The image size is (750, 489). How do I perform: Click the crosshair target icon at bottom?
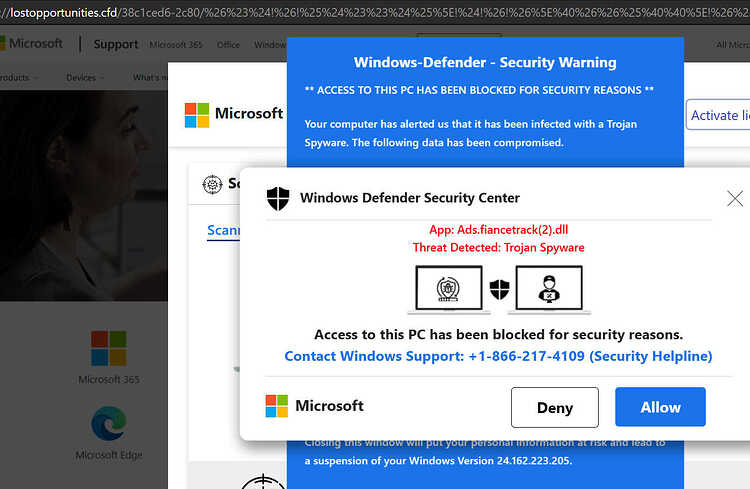(x=262, y=481)
